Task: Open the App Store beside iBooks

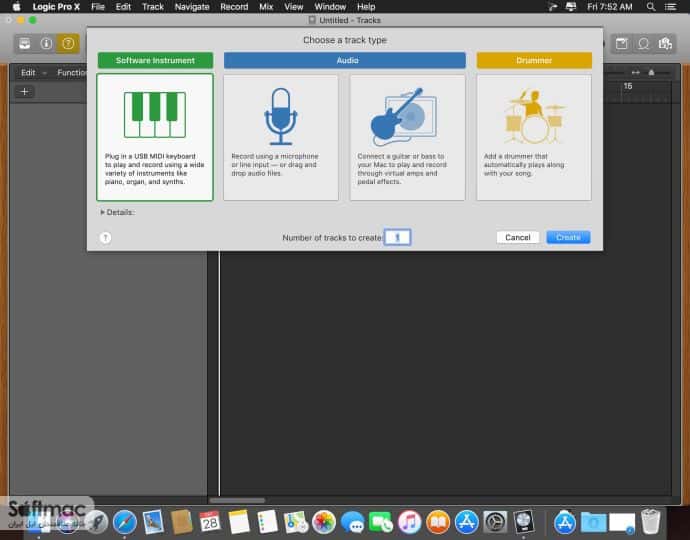Action: click(466, 522)
